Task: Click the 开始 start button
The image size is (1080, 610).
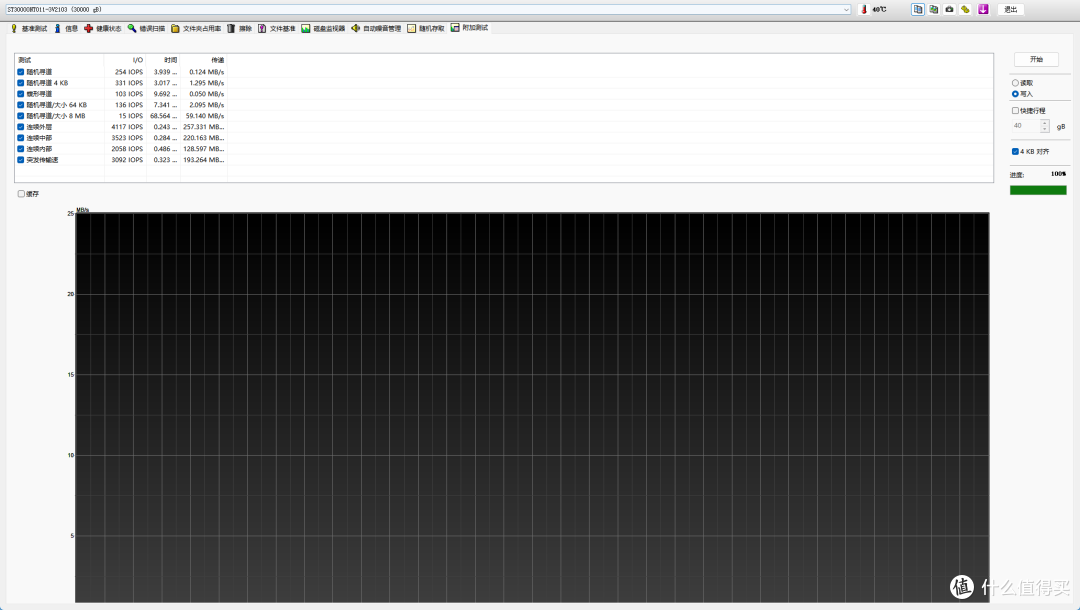Action: 1036,59
